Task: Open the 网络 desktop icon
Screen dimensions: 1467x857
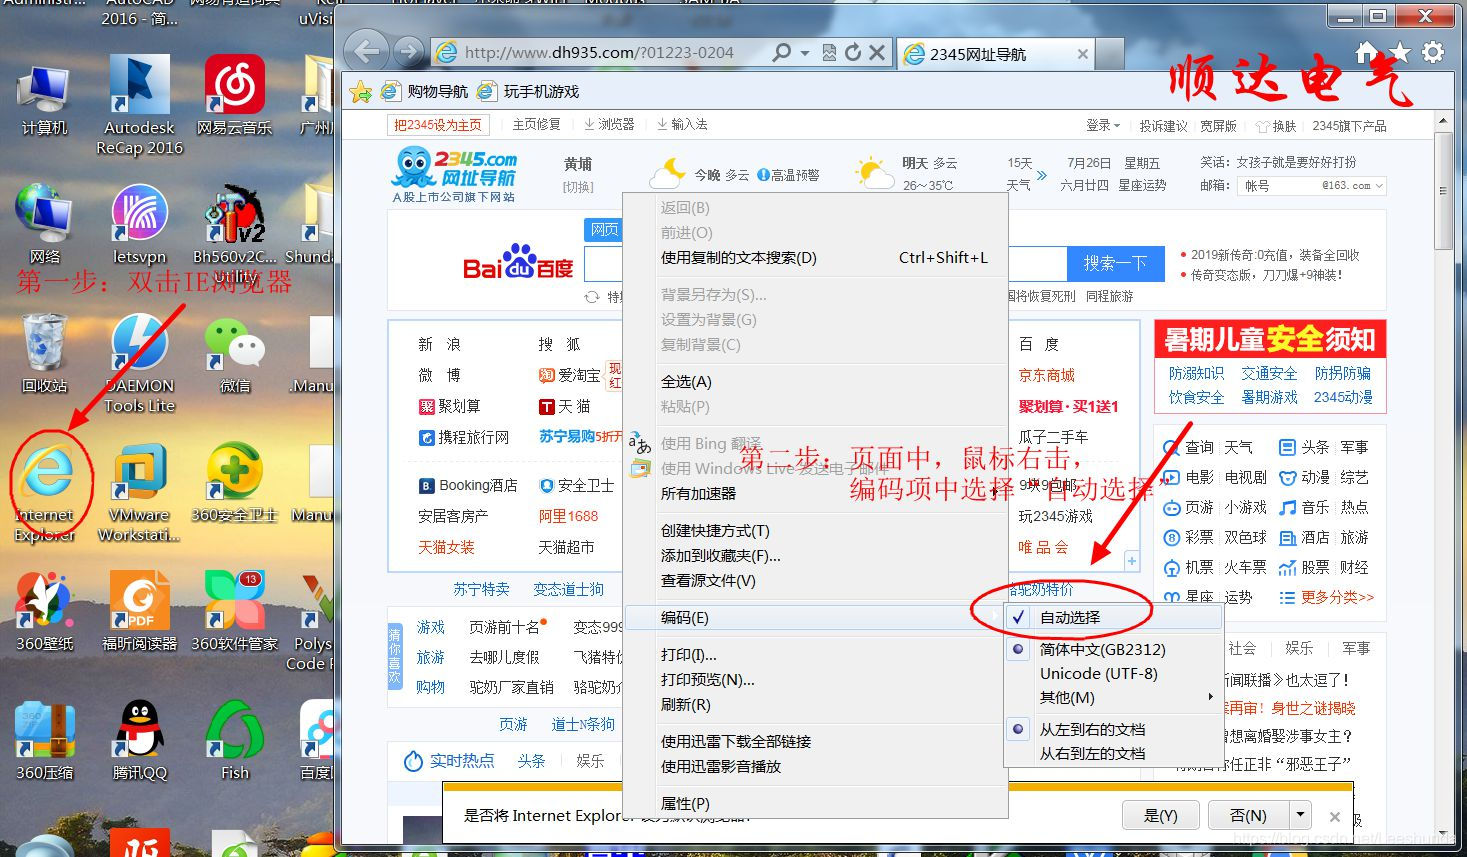Action: click(x=44, y=225)
